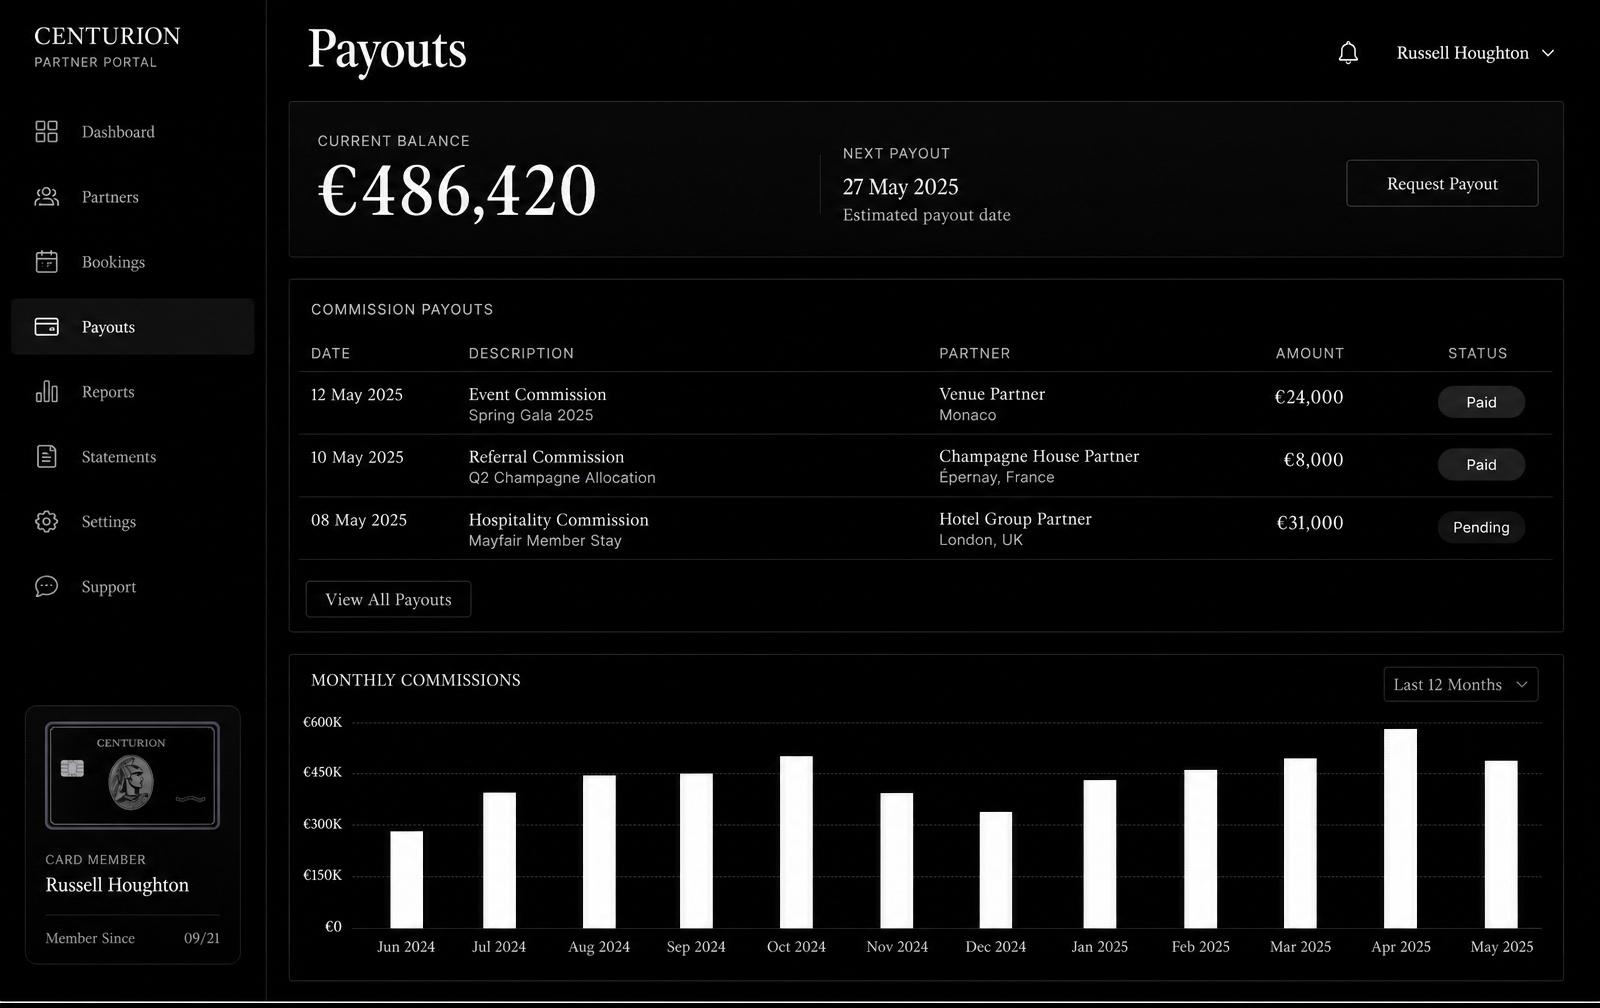Click the Request Payout button
The width and height of the screenshot is (1600, 1008).
pyautogui.click(x=1442, y=183)
